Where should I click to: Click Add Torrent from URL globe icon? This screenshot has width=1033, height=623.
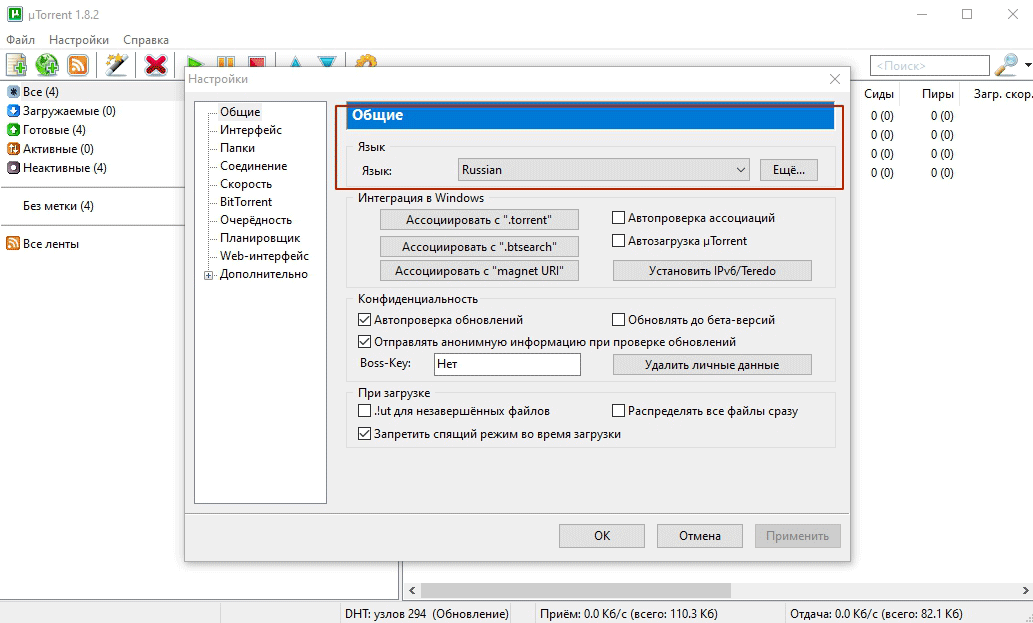point(47,65)
